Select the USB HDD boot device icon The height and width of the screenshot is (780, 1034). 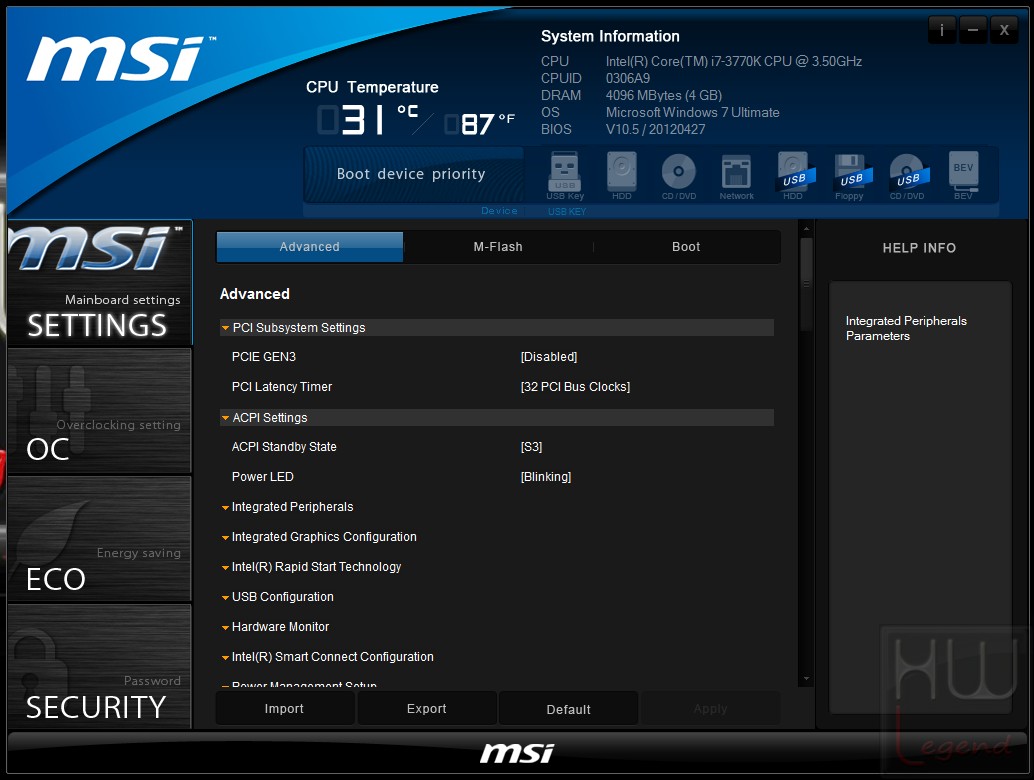click(x=794, y=175)
